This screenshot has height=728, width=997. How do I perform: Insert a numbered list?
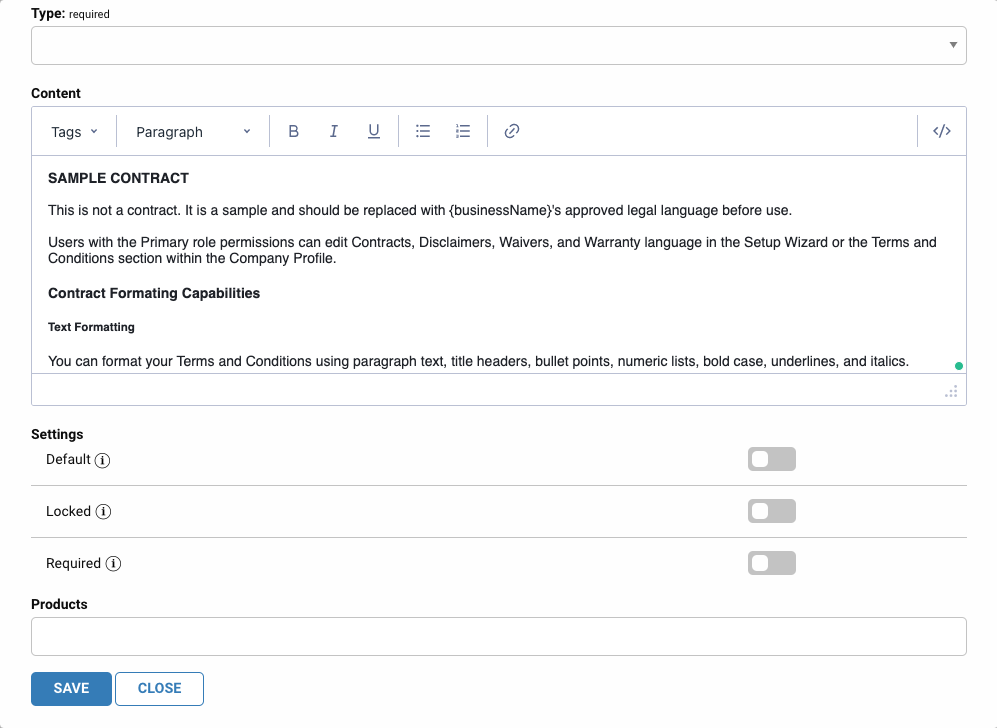[x=463, y=132]
